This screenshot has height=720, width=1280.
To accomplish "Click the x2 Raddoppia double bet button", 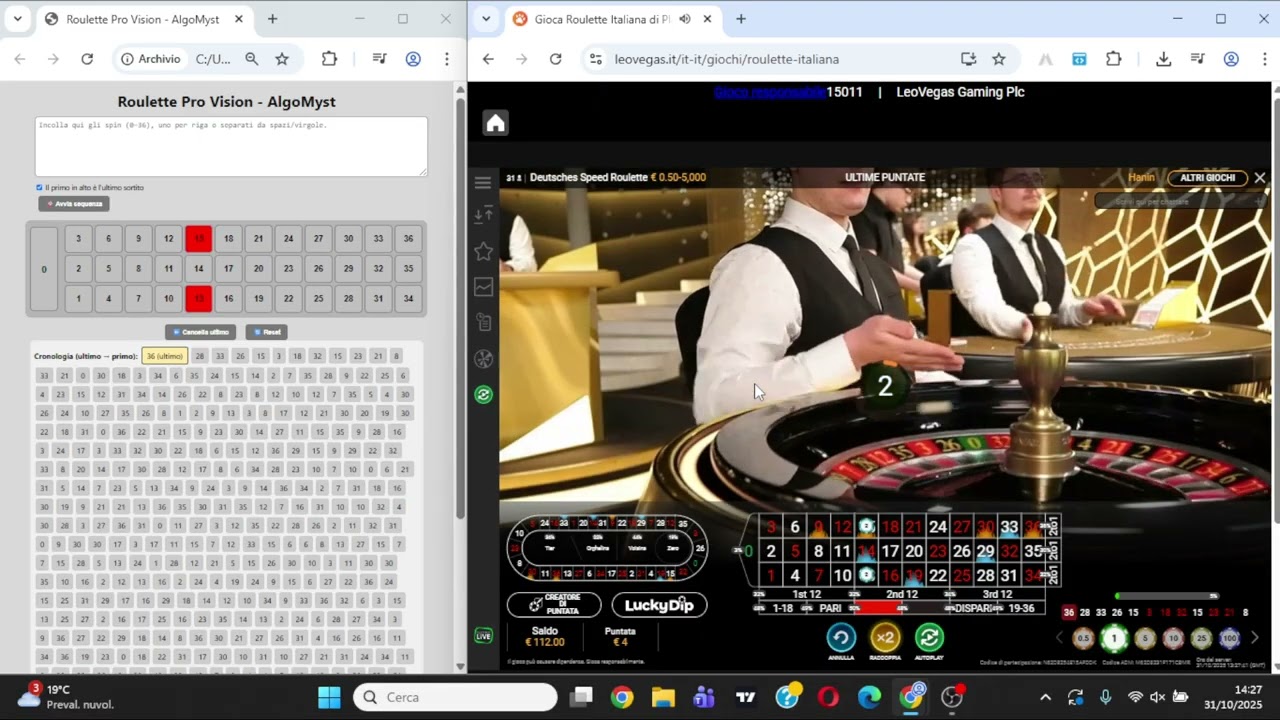I will point(885,637).
